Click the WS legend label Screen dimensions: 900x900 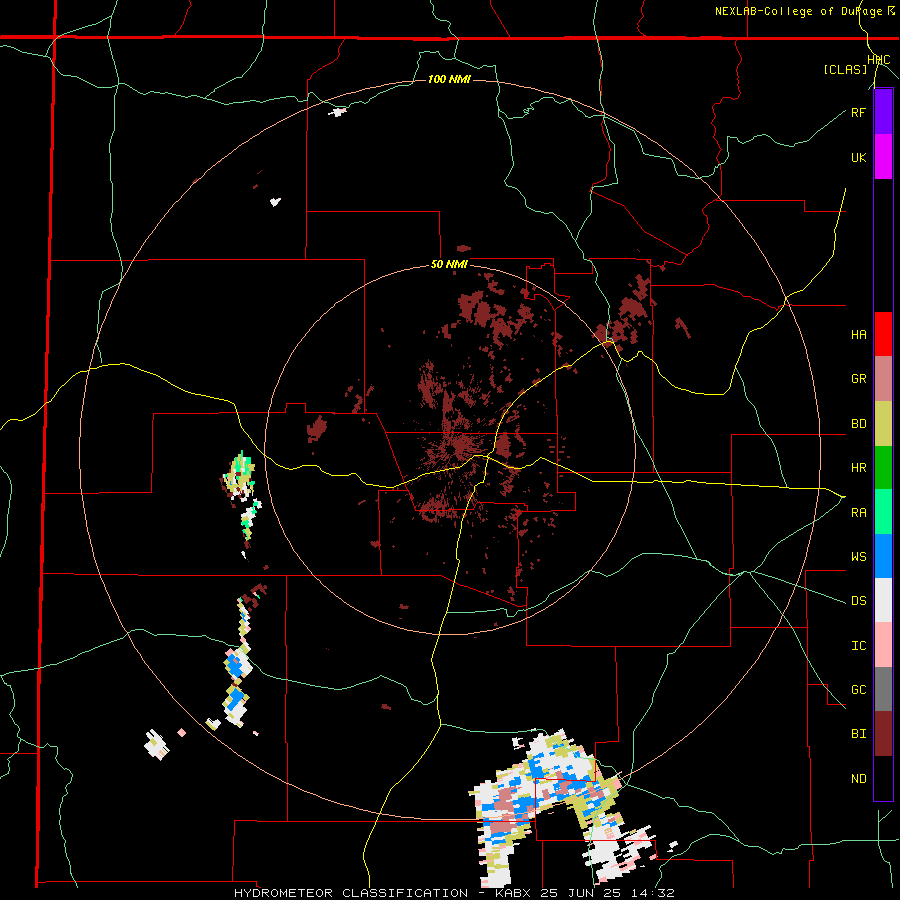click(x=858, y=557)
